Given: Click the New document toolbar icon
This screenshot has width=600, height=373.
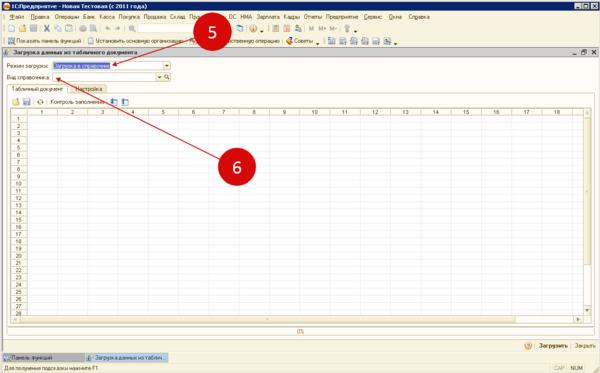Looking at the screenshot, I should point(11,29).
